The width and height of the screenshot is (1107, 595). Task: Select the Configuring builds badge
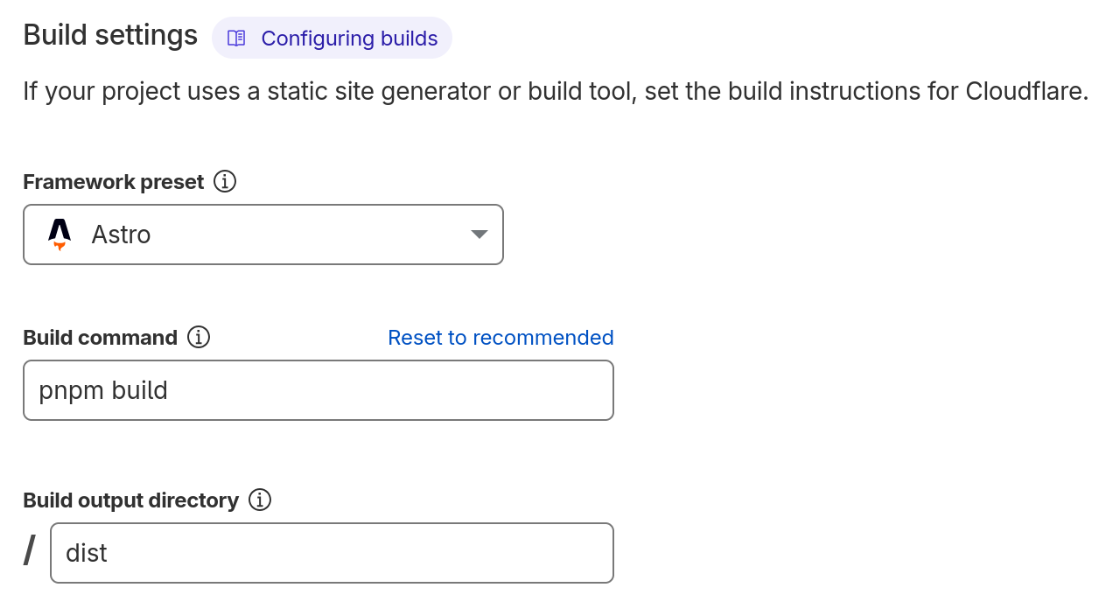point(331,37)
